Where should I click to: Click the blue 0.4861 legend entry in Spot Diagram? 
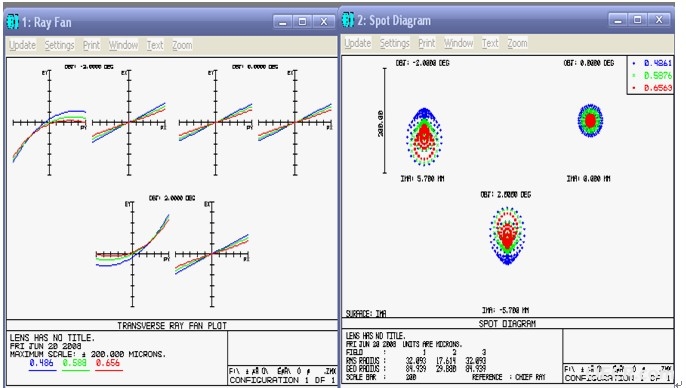tap(653, 63)
